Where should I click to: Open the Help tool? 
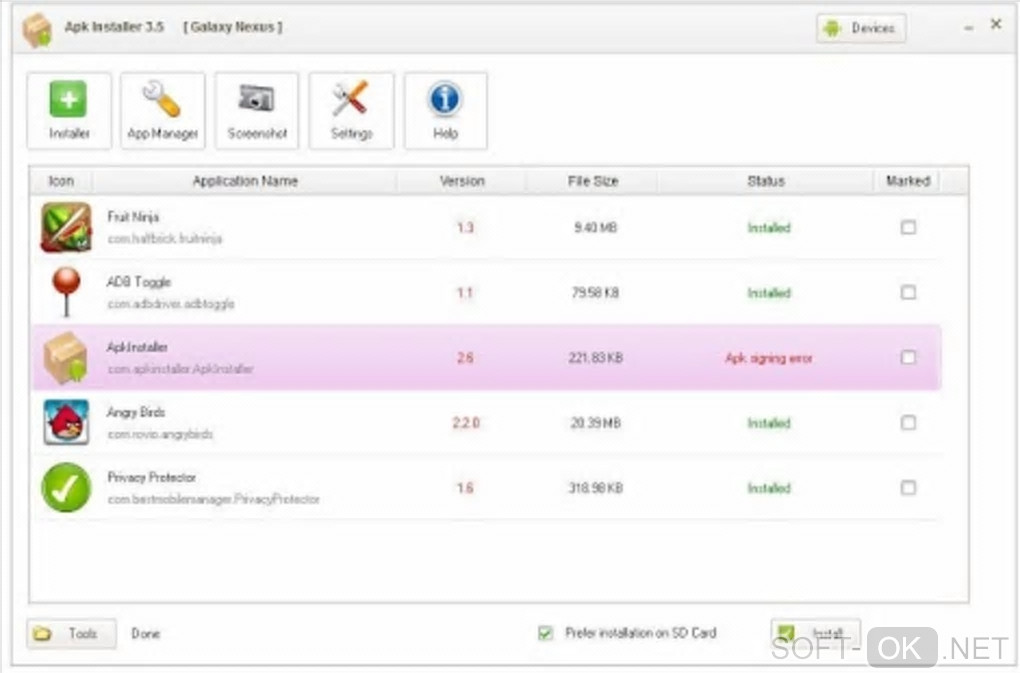[x=446, y=111]
